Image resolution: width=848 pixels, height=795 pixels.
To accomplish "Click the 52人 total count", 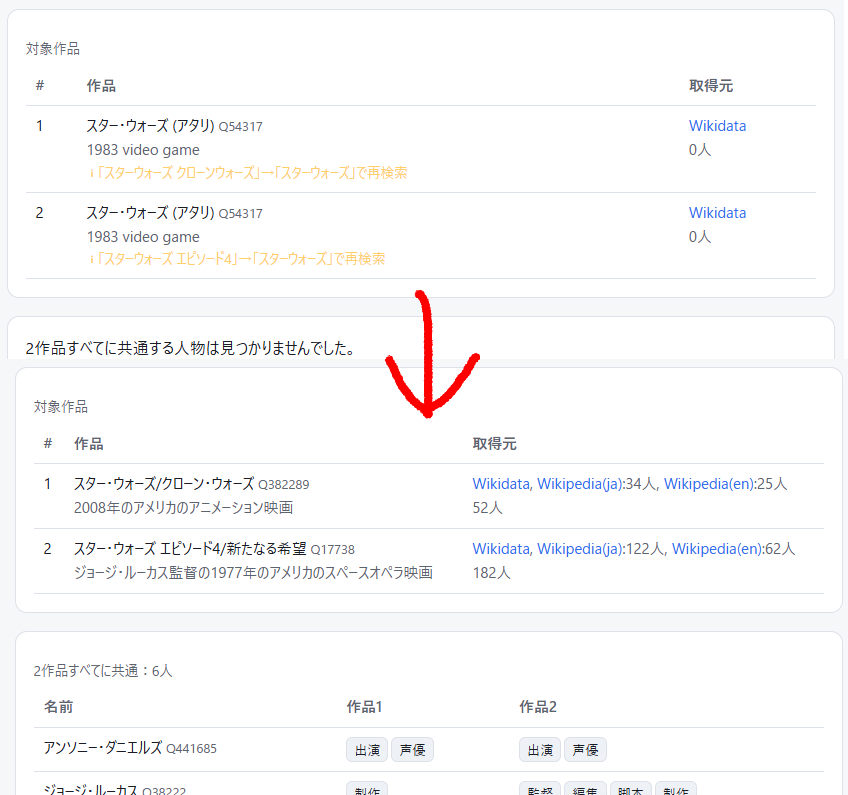I will point(487,508).
